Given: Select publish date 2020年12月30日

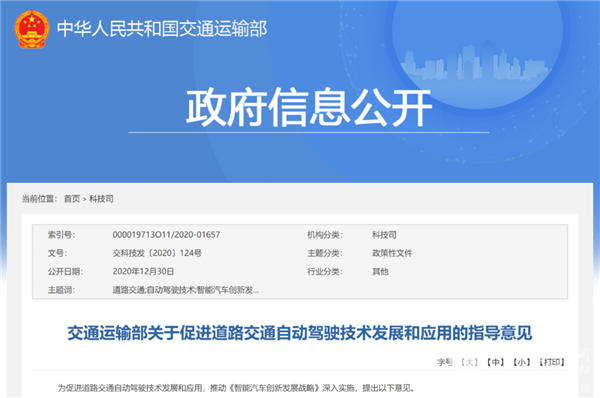Looking at the screenshot, I should point(143,271).
